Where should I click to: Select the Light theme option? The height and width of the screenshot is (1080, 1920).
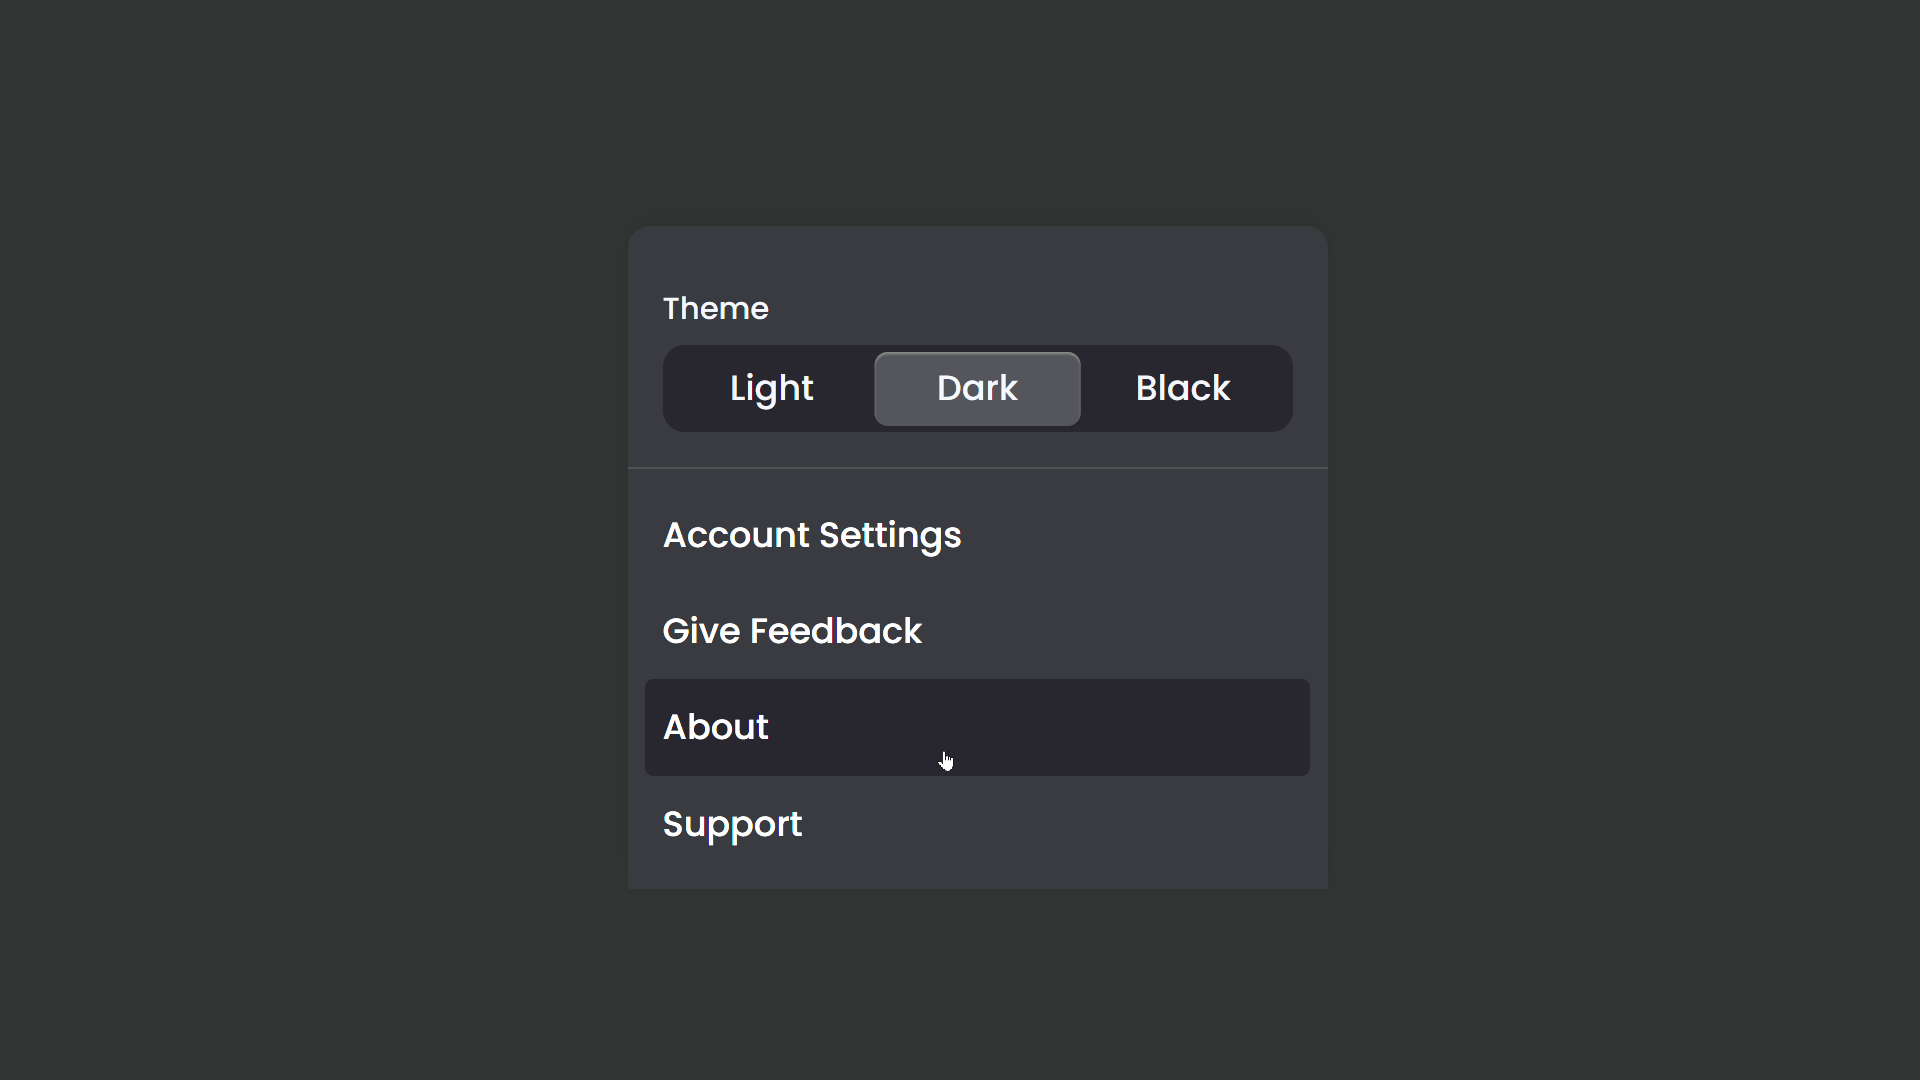pyautogui.click(x=770, y=388)
